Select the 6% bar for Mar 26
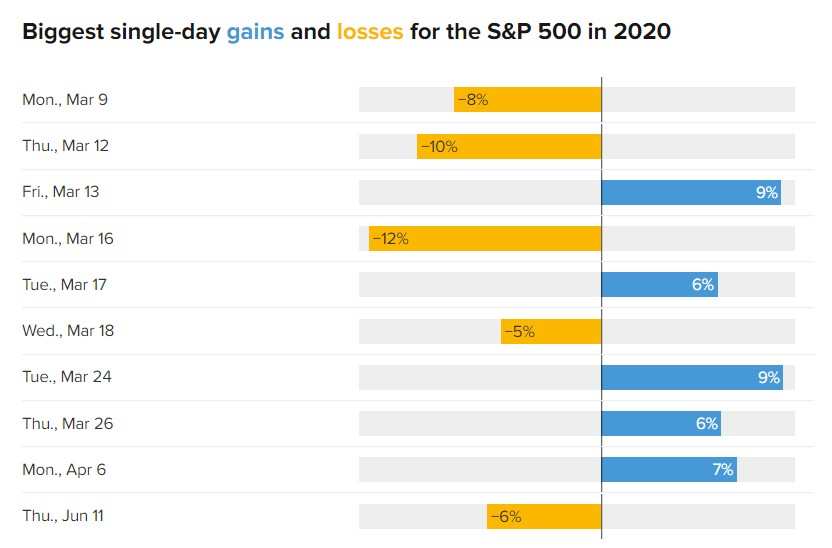 pyautogui.click(x=661, y=424)
